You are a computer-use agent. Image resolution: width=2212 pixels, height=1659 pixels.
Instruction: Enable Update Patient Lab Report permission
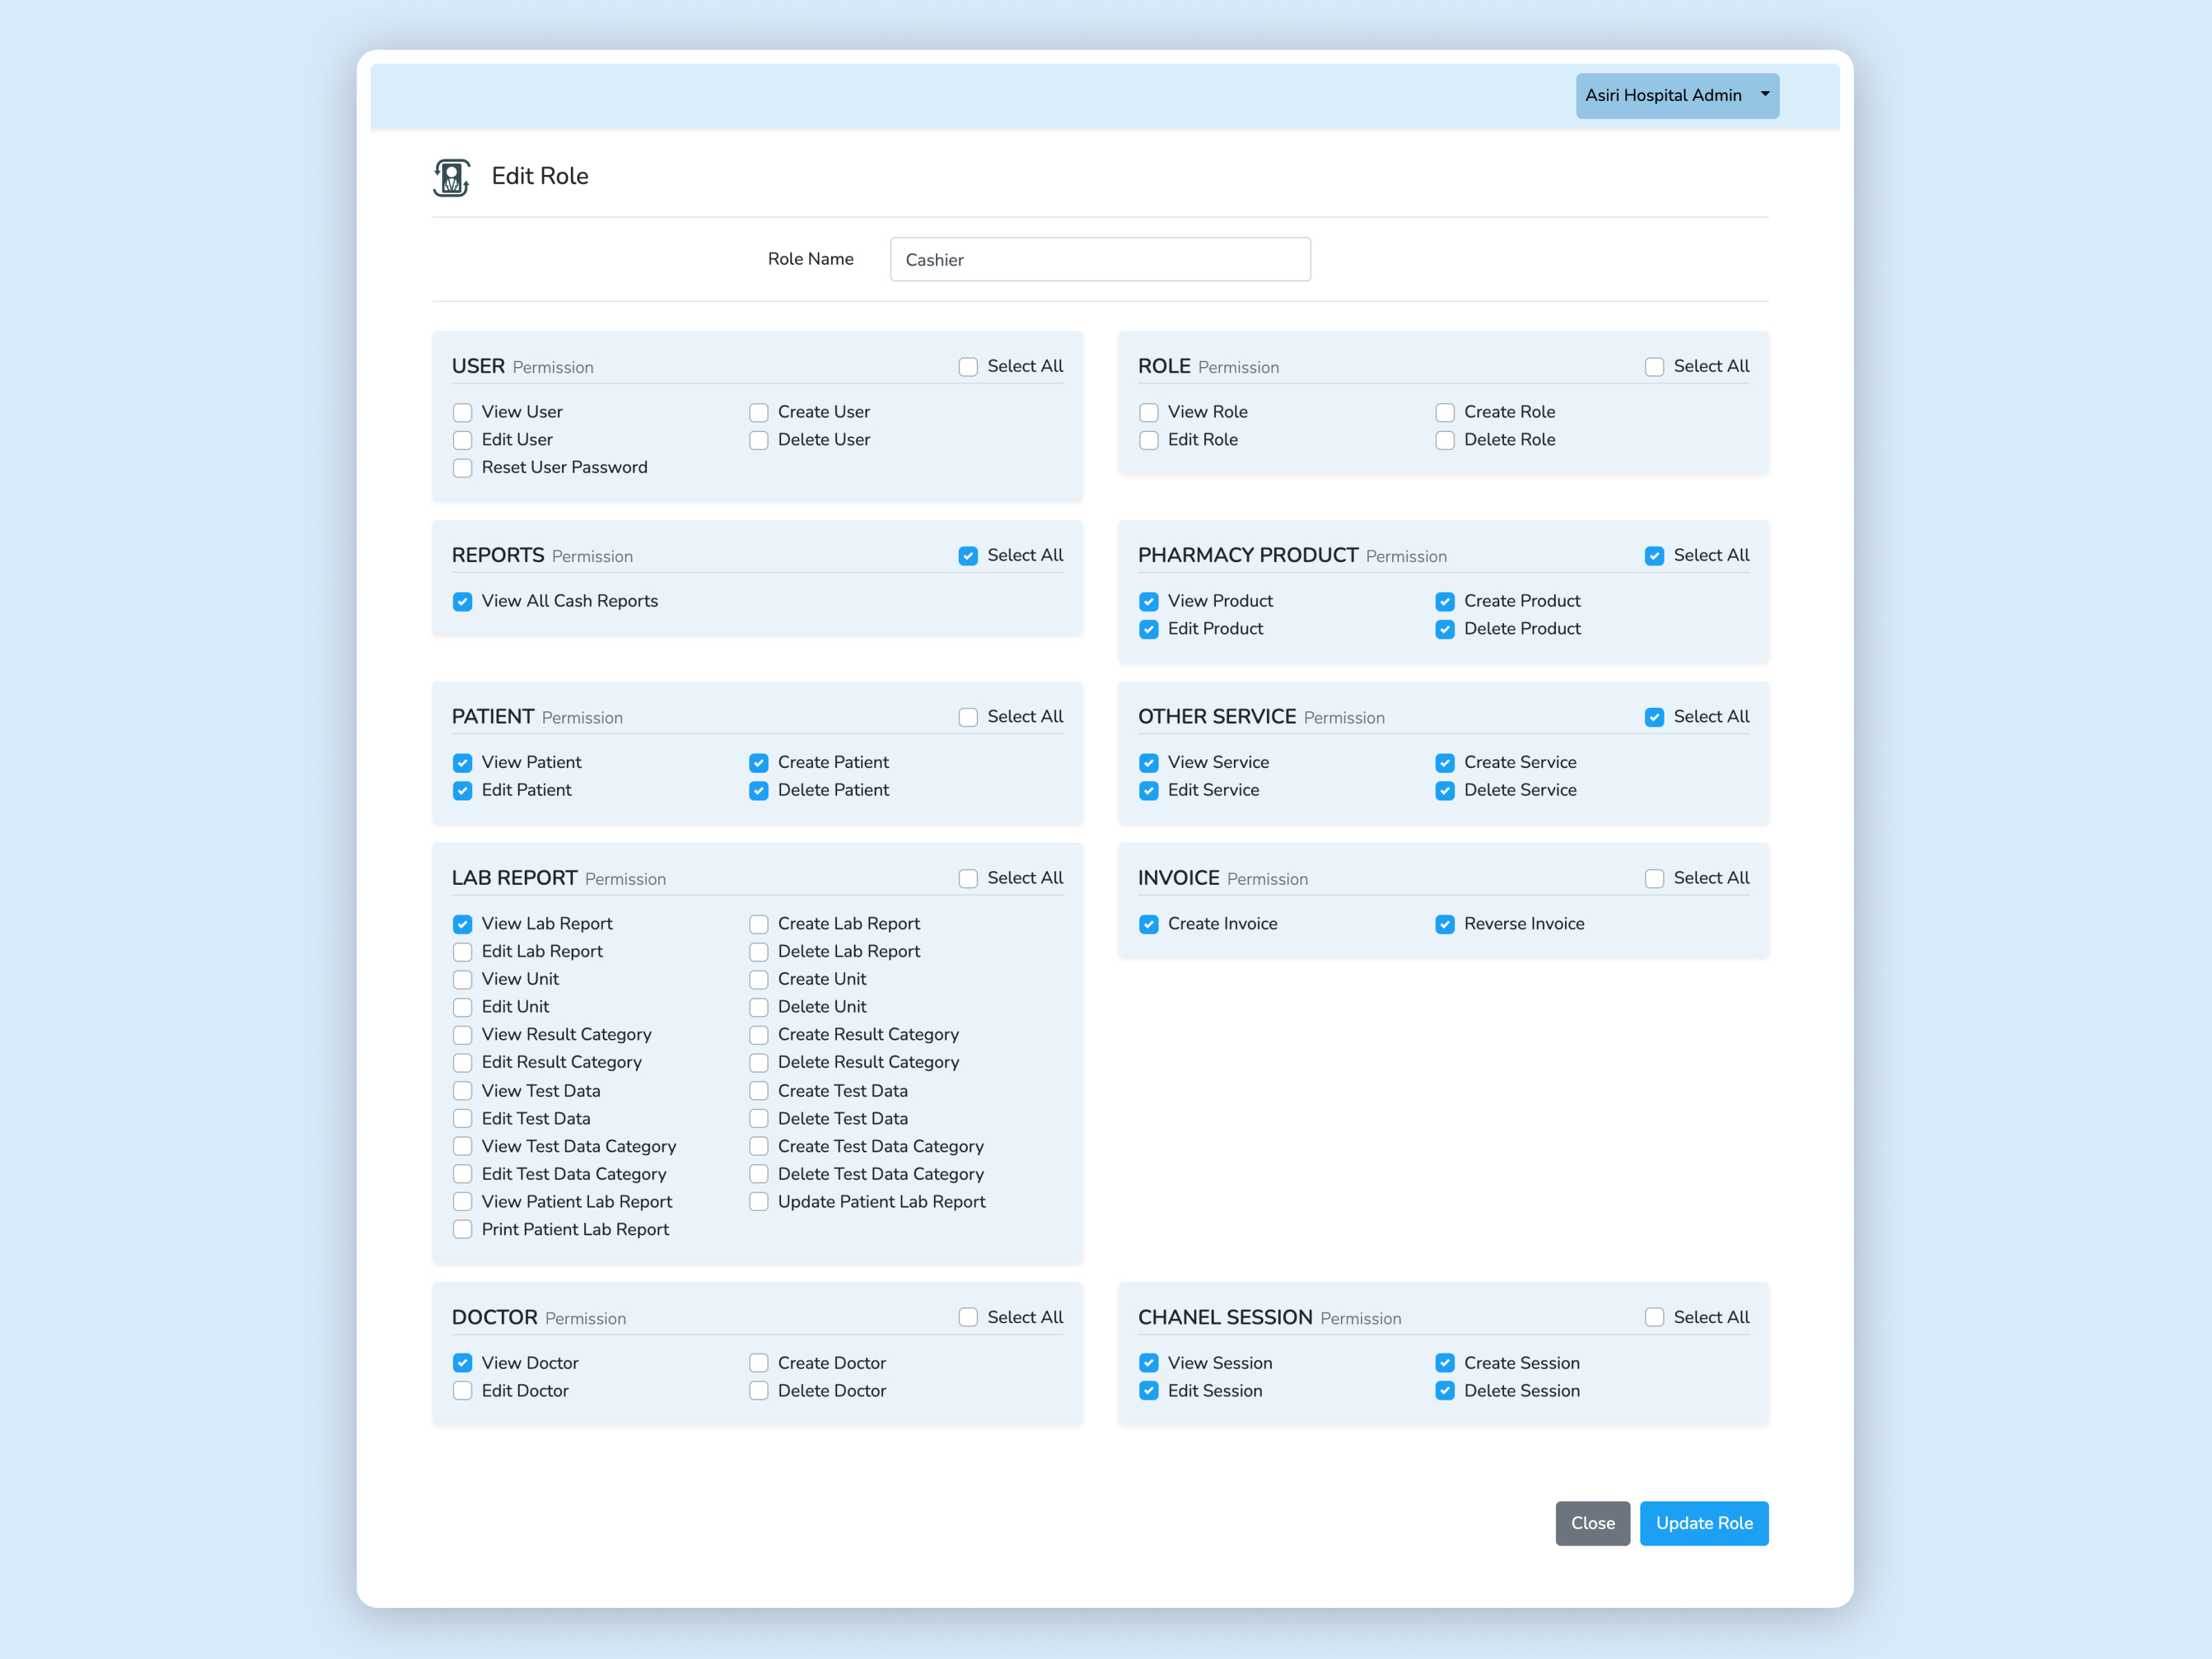758,1201
